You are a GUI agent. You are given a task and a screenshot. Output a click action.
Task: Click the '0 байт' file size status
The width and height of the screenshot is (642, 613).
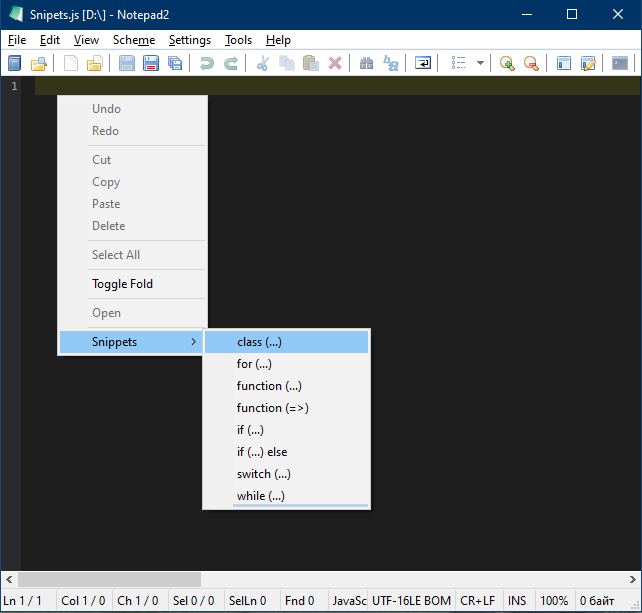[x=597, y=601]
